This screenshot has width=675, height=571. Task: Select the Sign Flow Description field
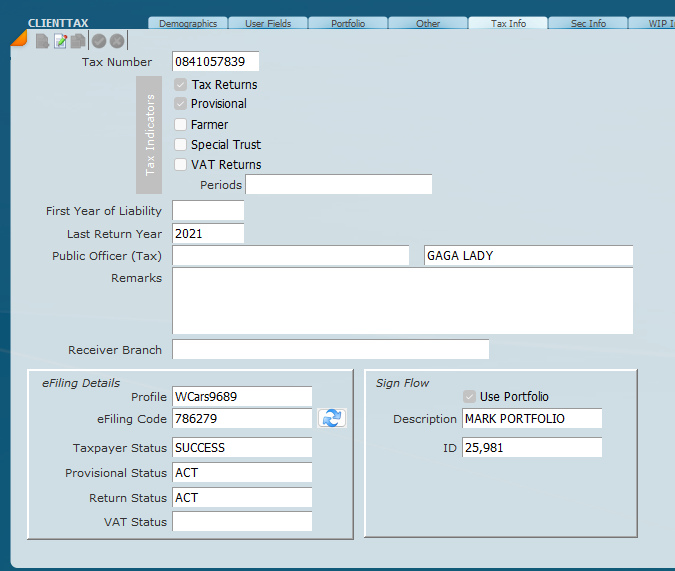point(532,419)
